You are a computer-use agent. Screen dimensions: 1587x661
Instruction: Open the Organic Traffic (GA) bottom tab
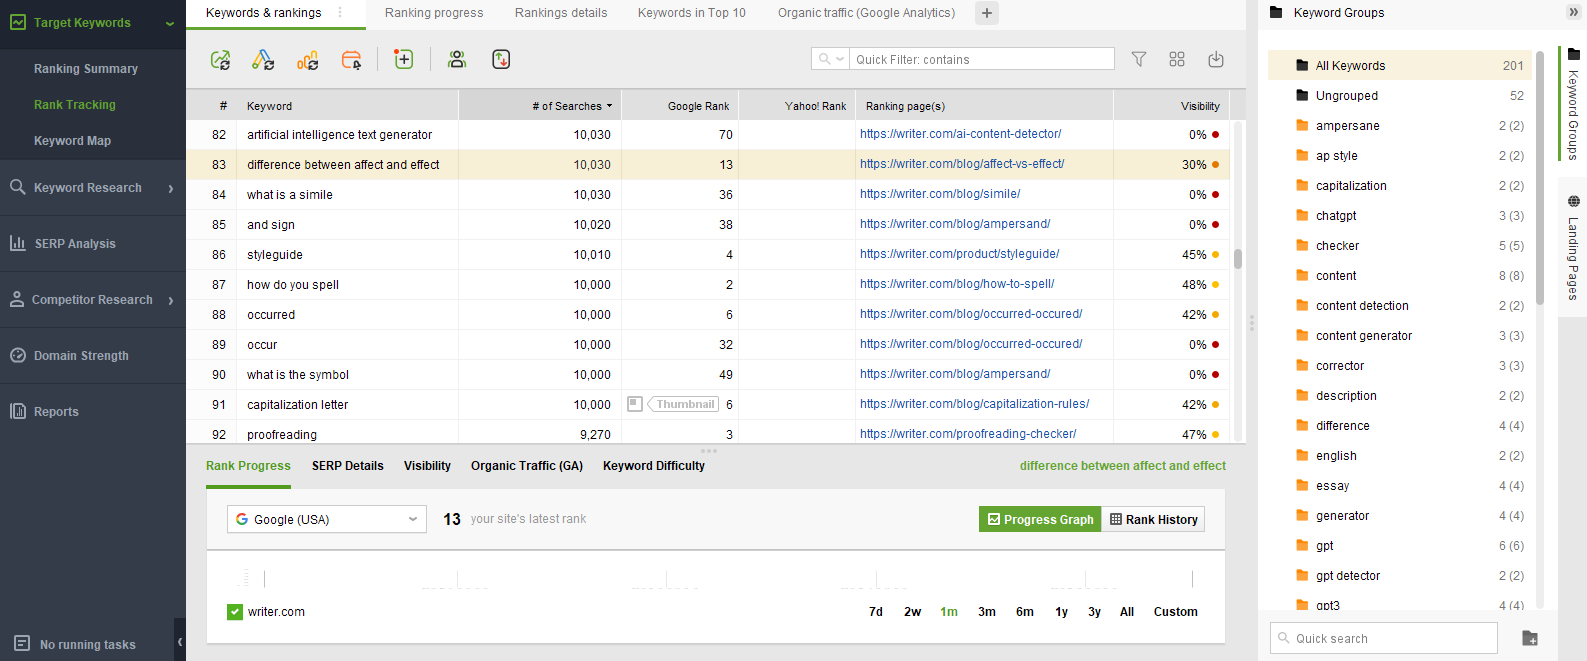[x=527, y=466]
